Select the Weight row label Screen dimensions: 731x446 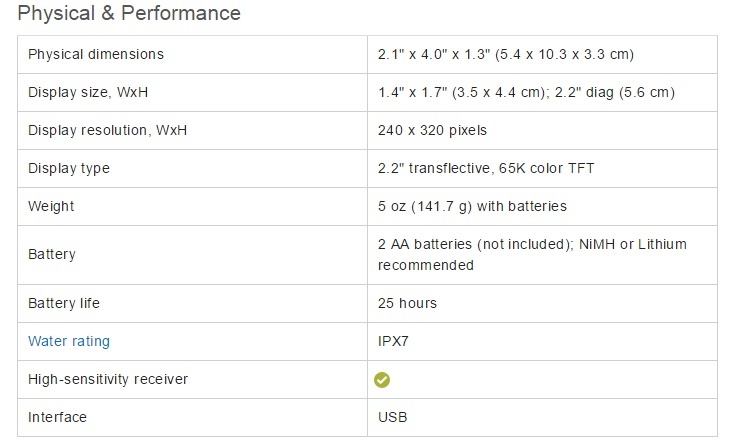pos(51,206)
